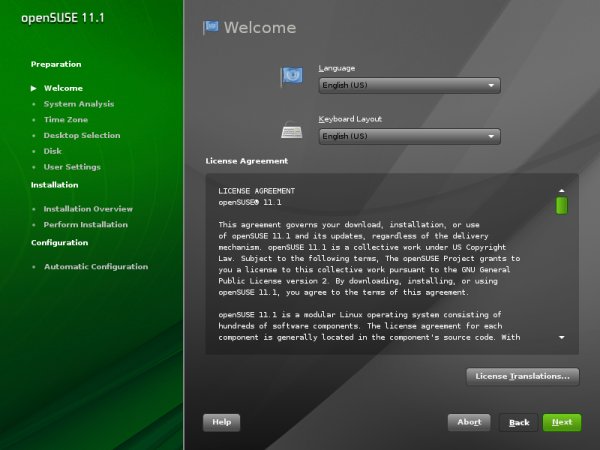Image resolution: width=600 pixels, height=450 pixels.
Task: Click the license scrollbar down arrow
Action: point(561,338)
